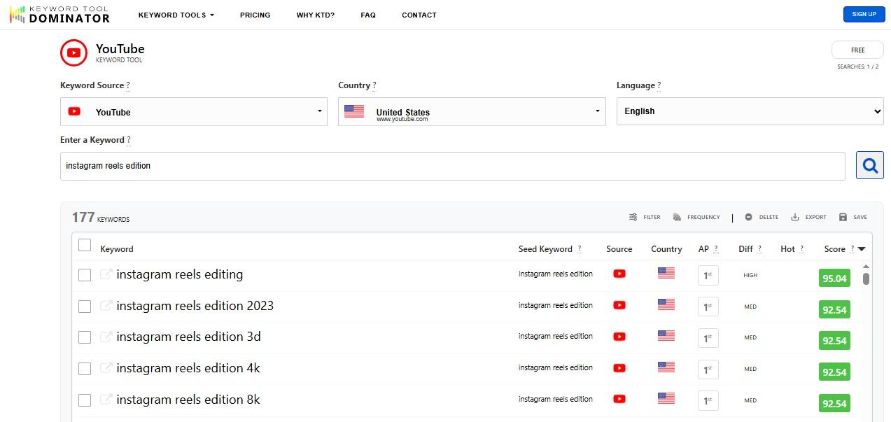Click help question mark next to Seed Keyword header
The height and width of the screenshot is (422, 891).
pyautogui.click(x=580, y=249)
